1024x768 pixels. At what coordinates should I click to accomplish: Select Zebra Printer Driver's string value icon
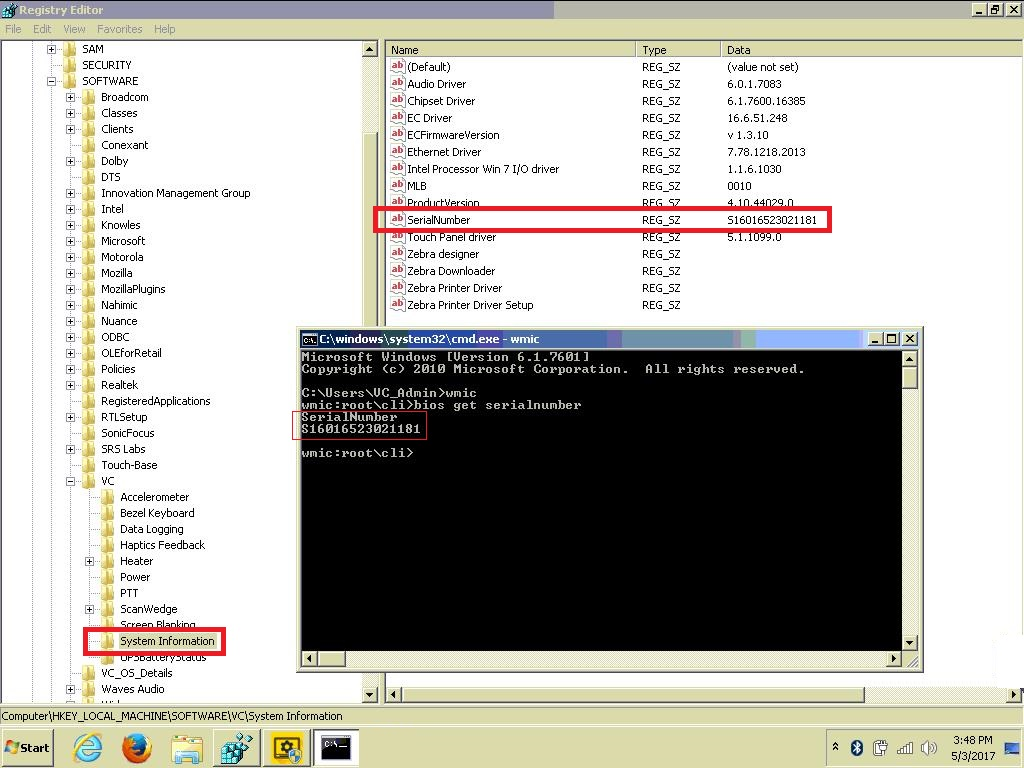point(398,288)
